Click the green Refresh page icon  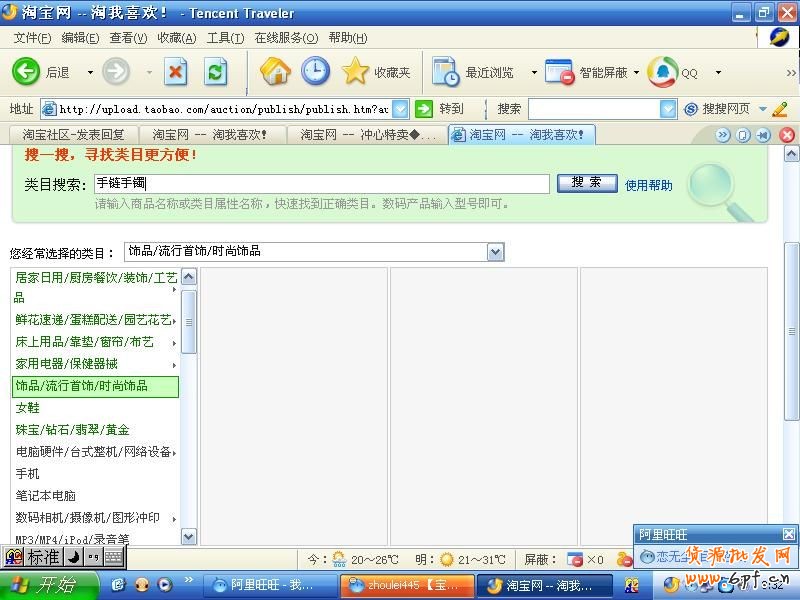click(x=215, y=71)
